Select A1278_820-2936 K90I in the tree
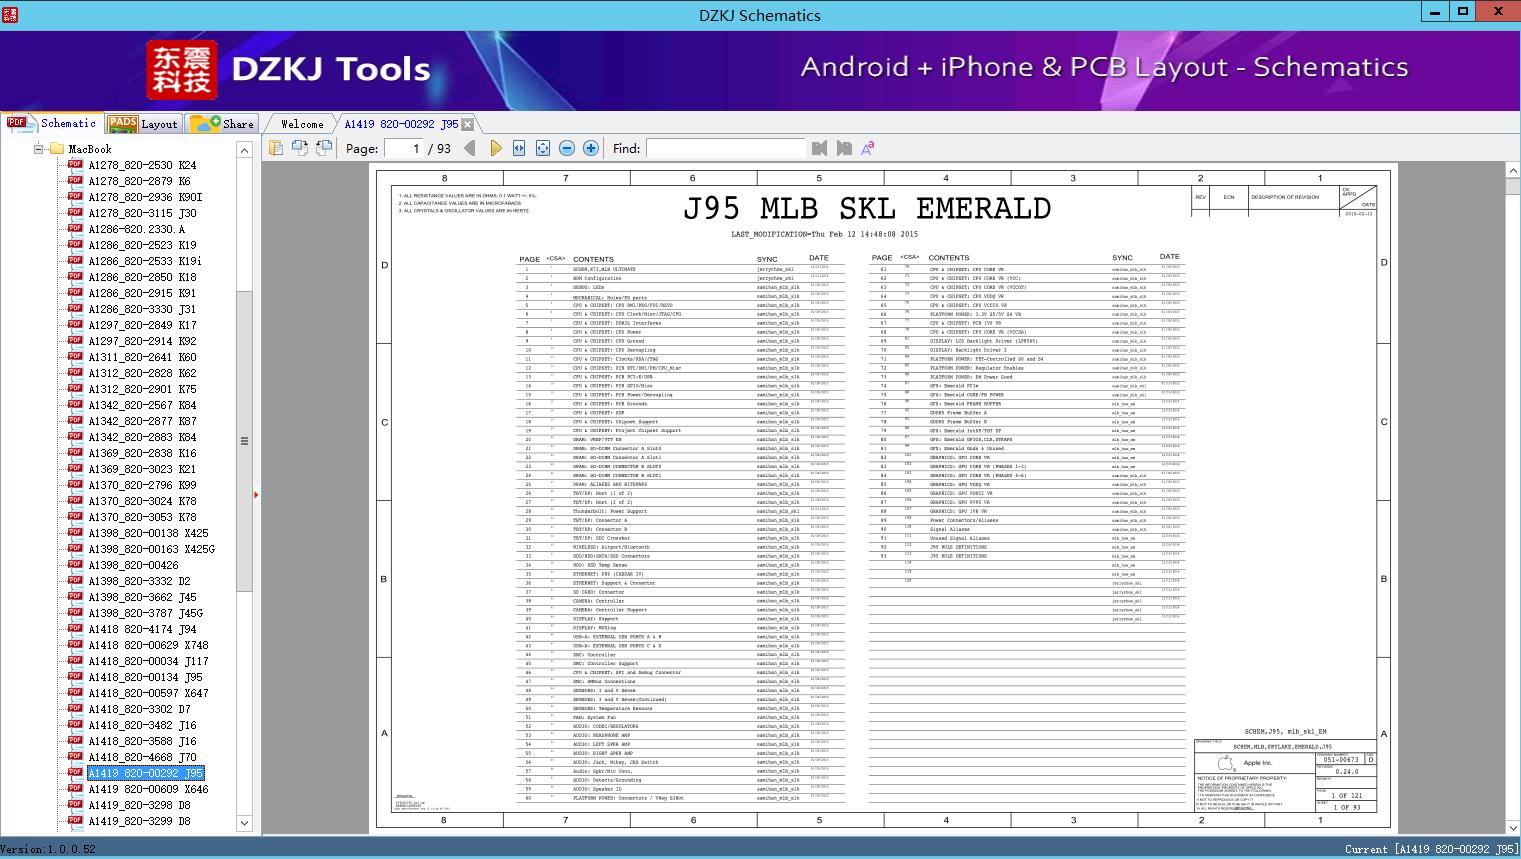The width and height of the screenshot is (1521, 859). (145, 197)
